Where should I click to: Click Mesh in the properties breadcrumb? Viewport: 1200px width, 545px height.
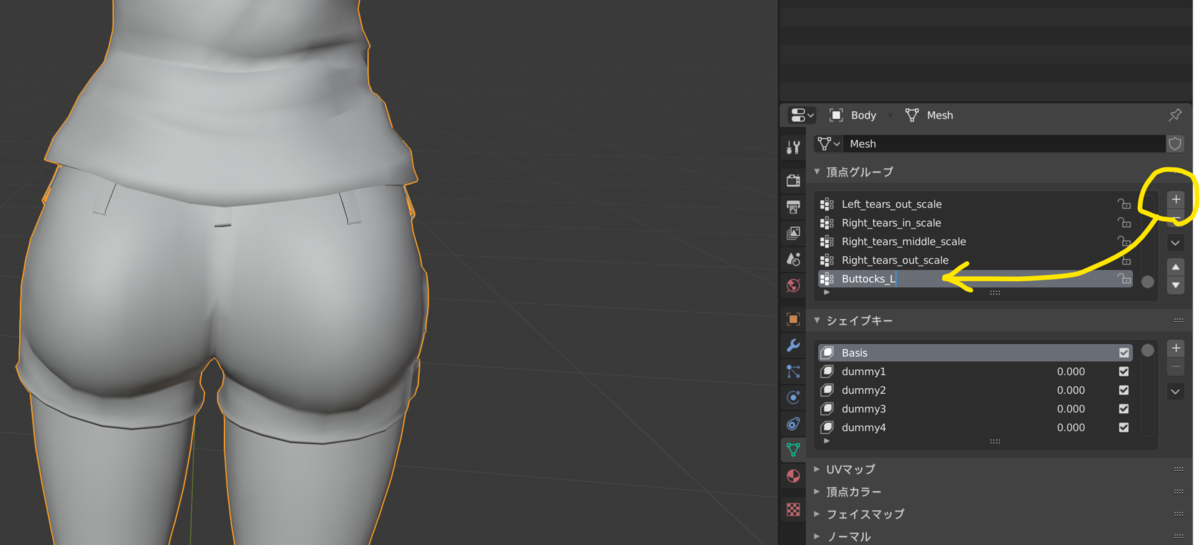tap(940, 115)
